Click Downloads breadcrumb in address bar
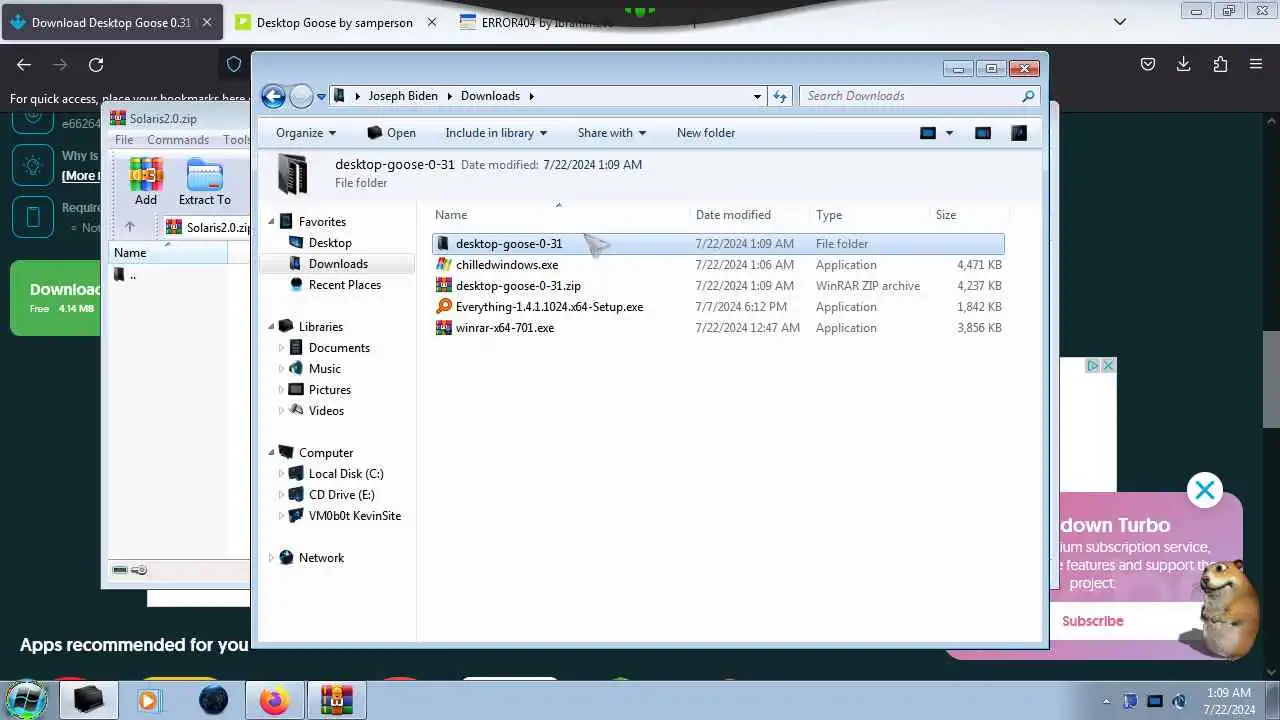This screenshot has width=1280, height=720. [490, 96]
